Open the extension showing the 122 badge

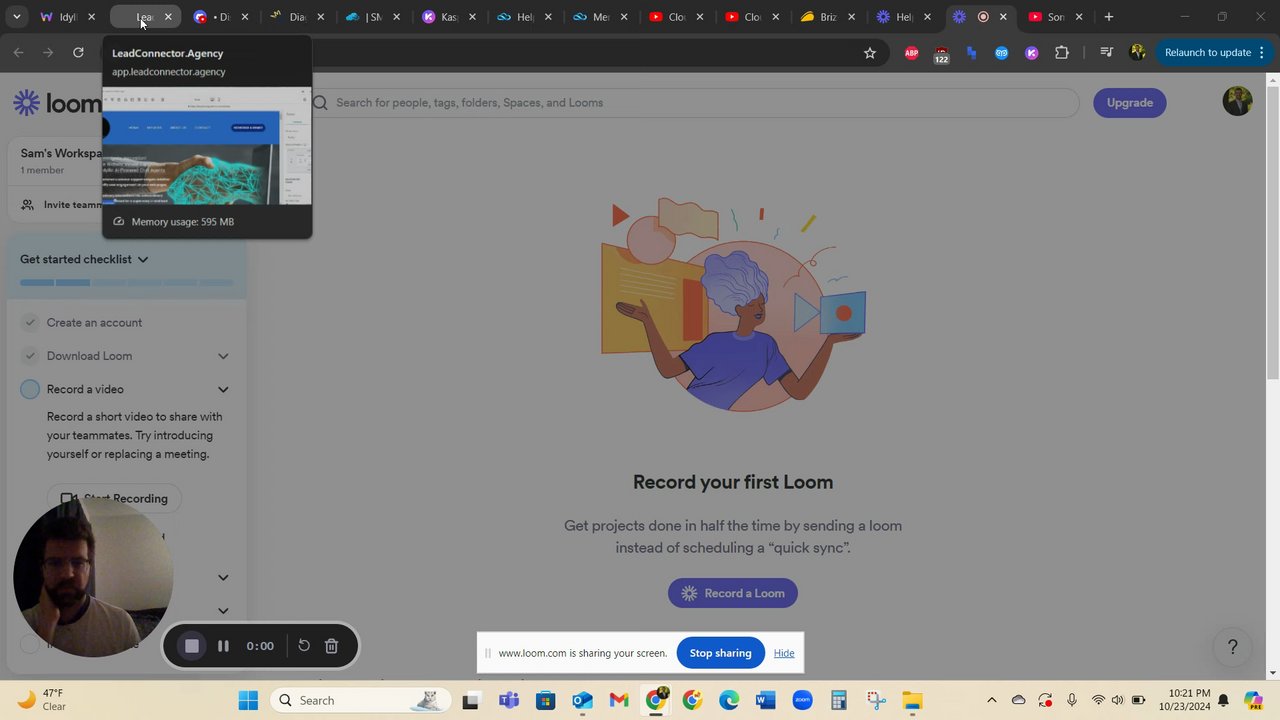click(941, 54)
